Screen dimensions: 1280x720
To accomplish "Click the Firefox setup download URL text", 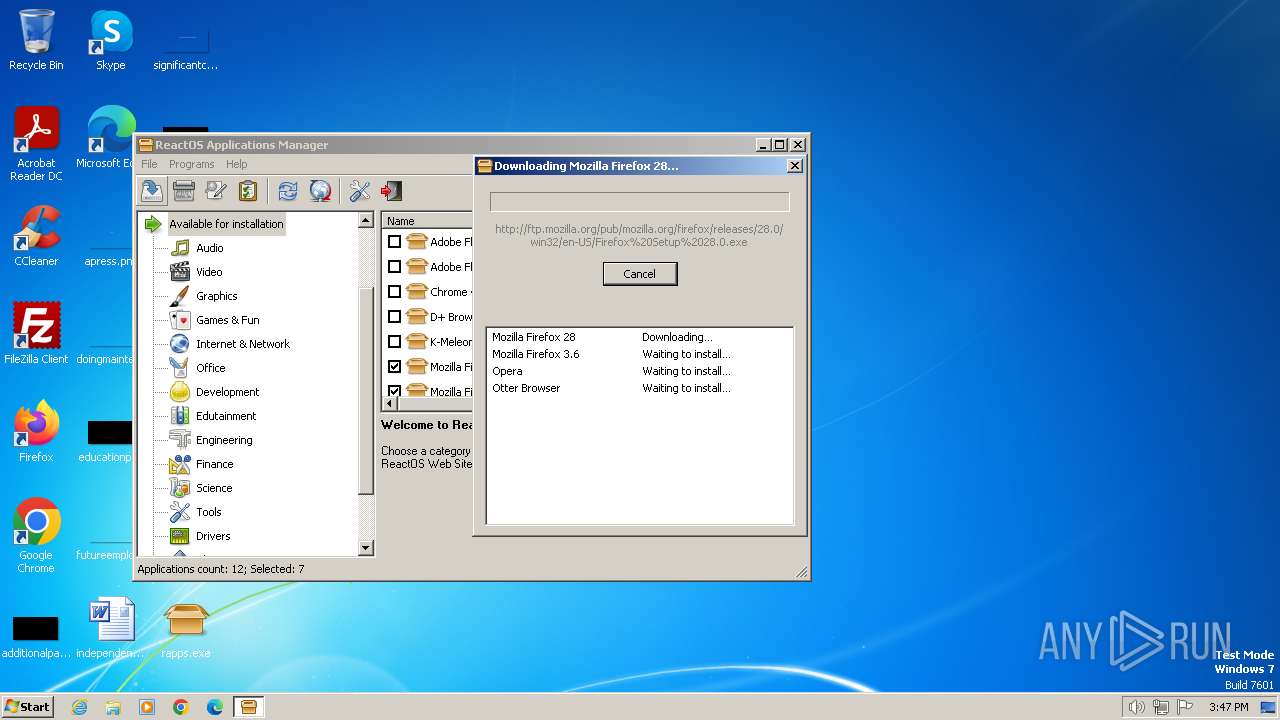I will 639,236.
